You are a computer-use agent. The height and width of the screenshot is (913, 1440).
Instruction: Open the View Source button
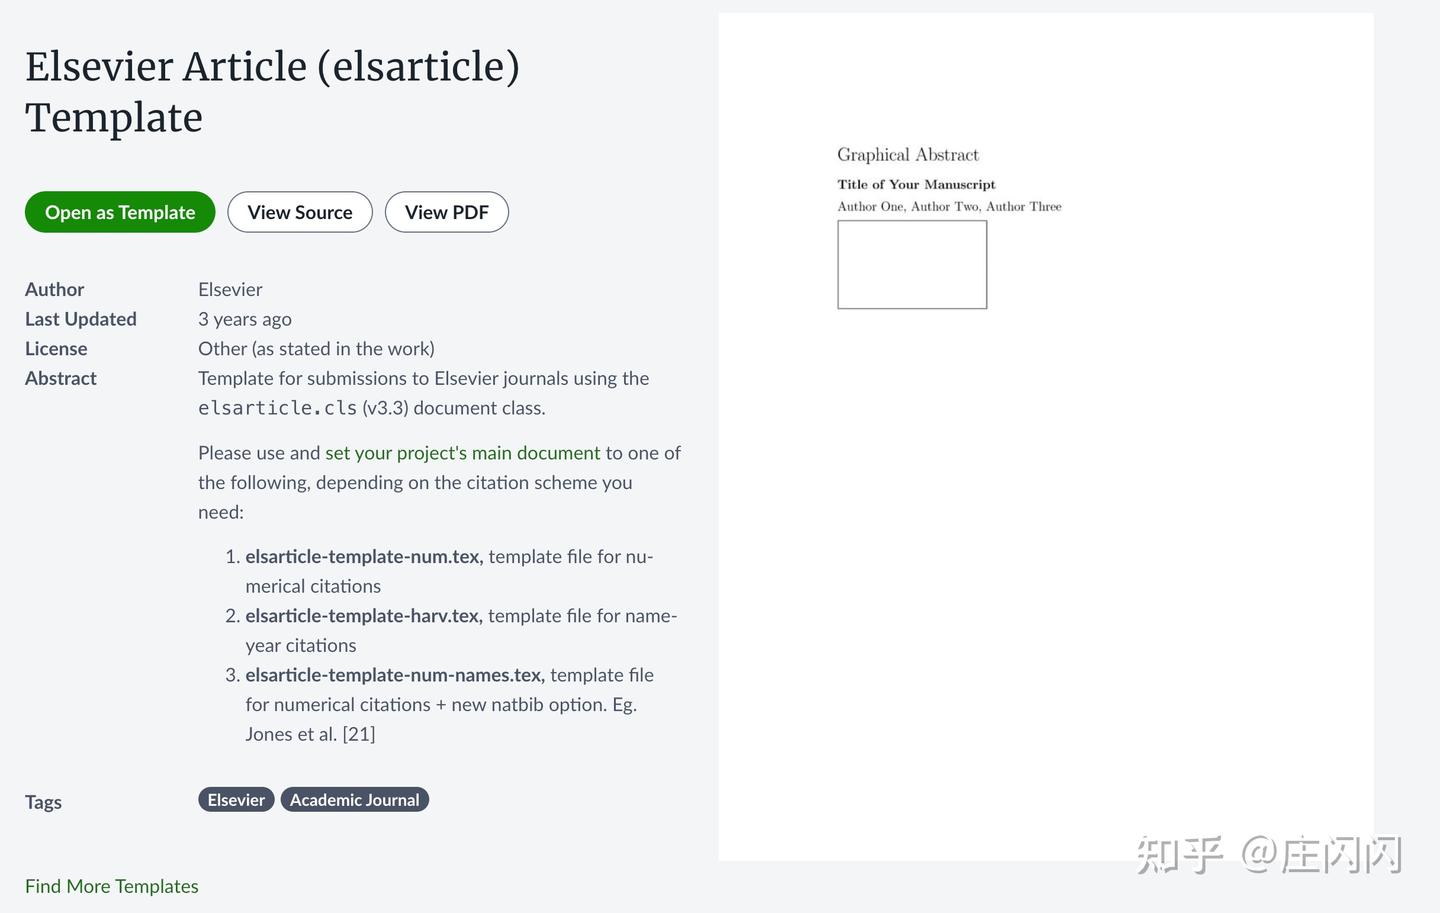(300, 212)
